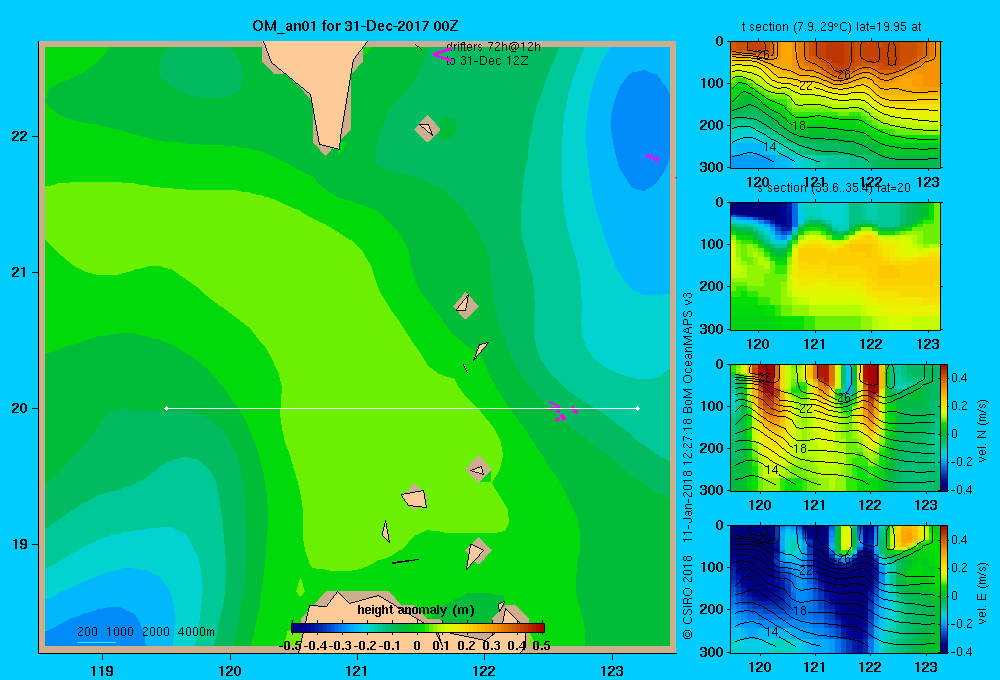Click the vertical '© CSIRO 2018' copyright text
The image size is (1000, 680).
[688, 596]
